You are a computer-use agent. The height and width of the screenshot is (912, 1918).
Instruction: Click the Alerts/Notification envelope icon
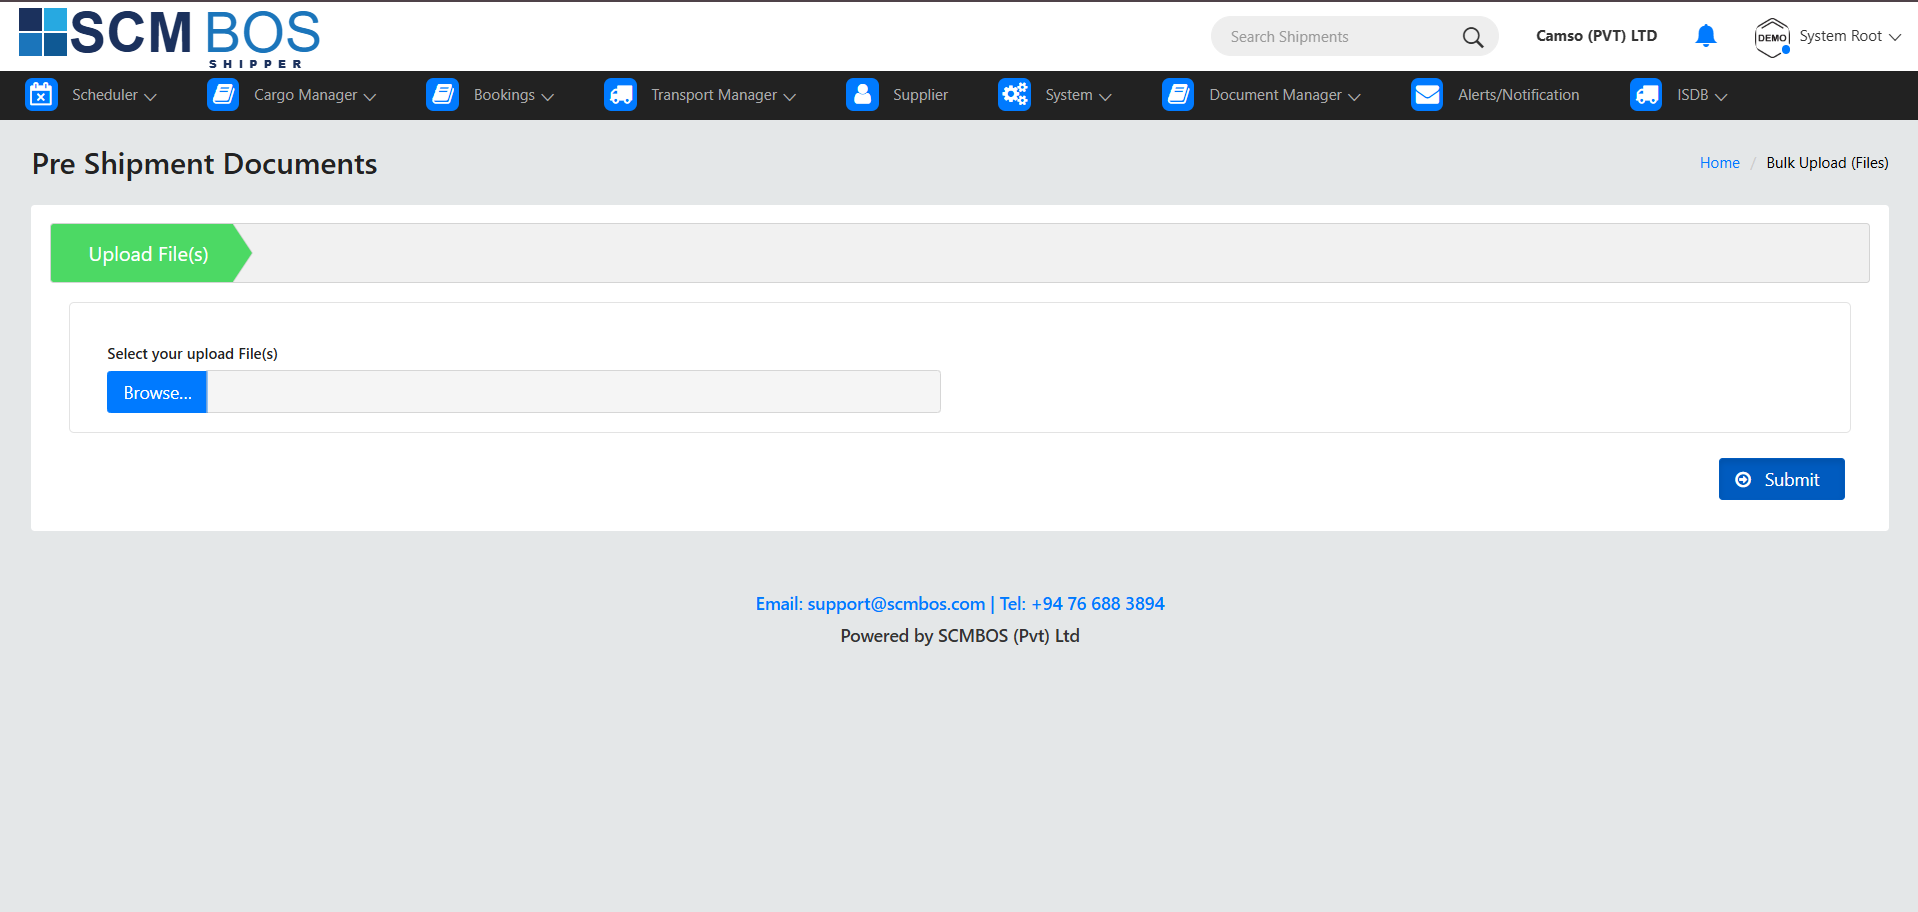coord(1427,94)
